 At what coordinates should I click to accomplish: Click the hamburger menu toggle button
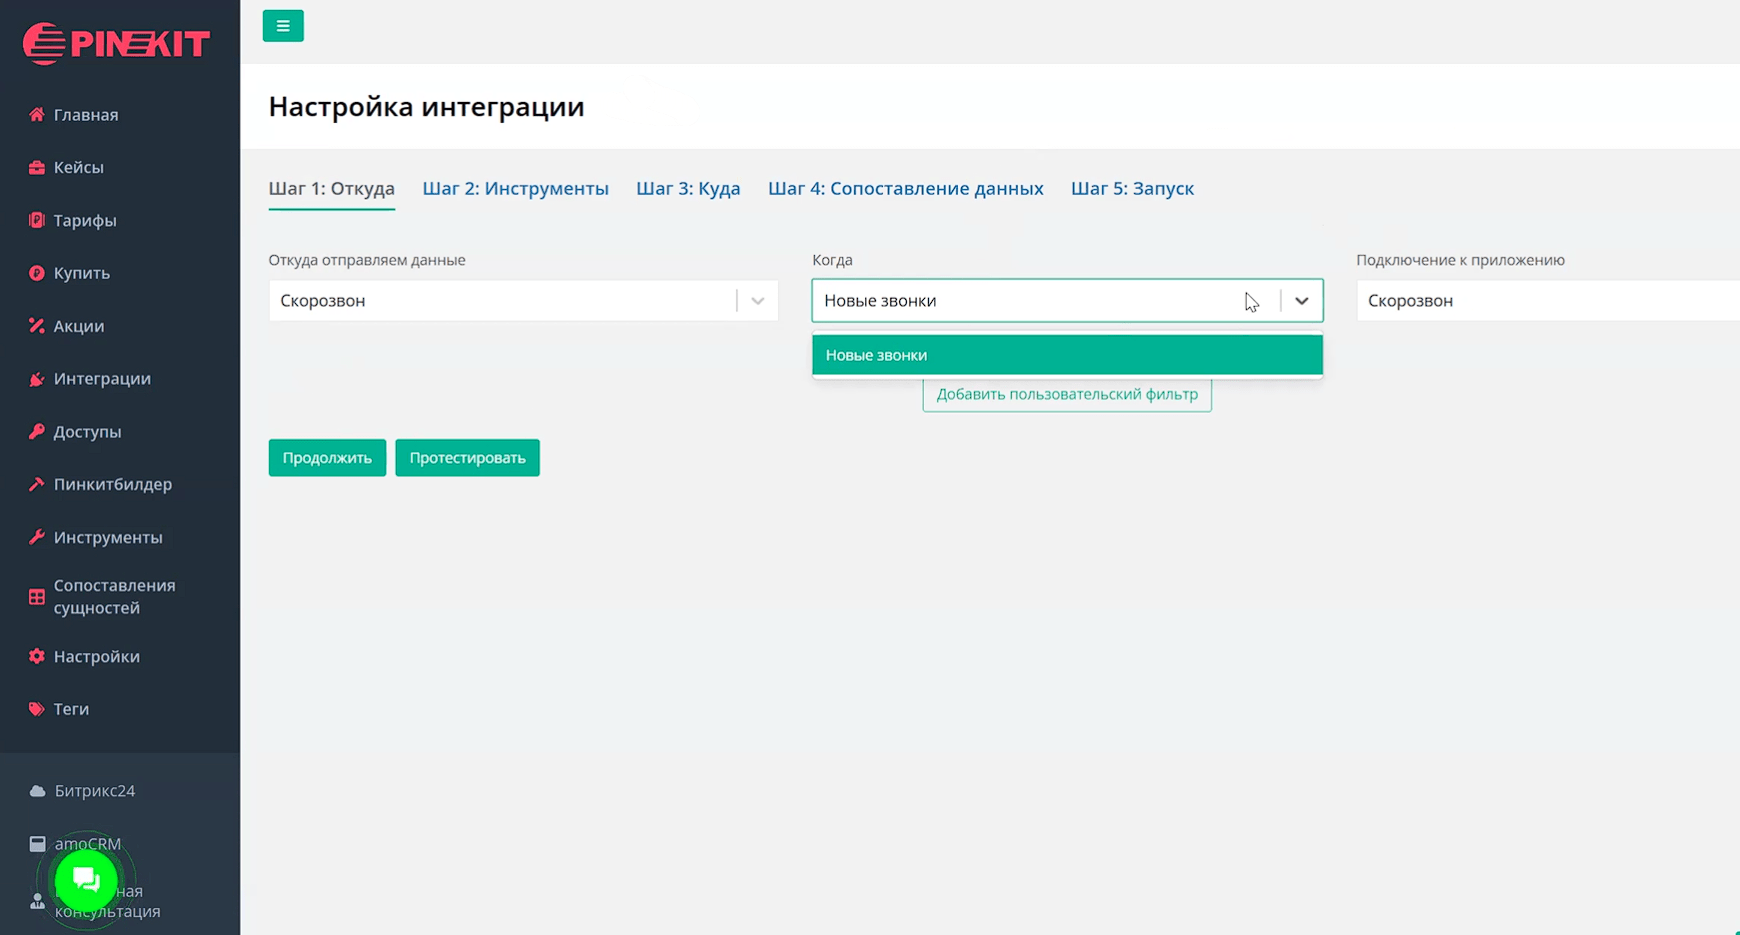point(283,26)
